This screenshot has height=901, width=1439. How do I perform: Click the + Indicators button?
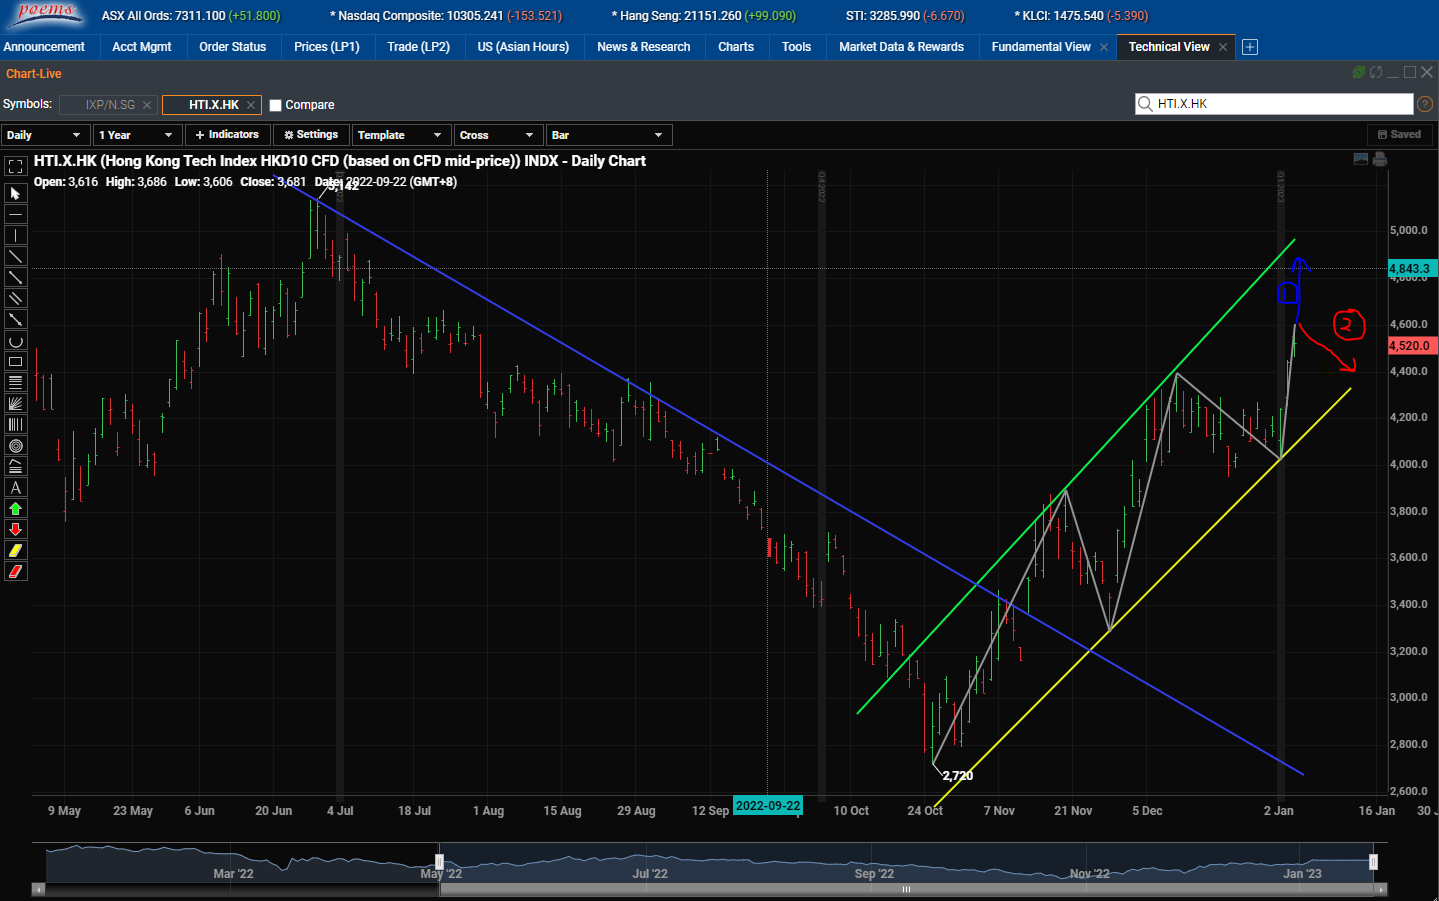point(227,134)
